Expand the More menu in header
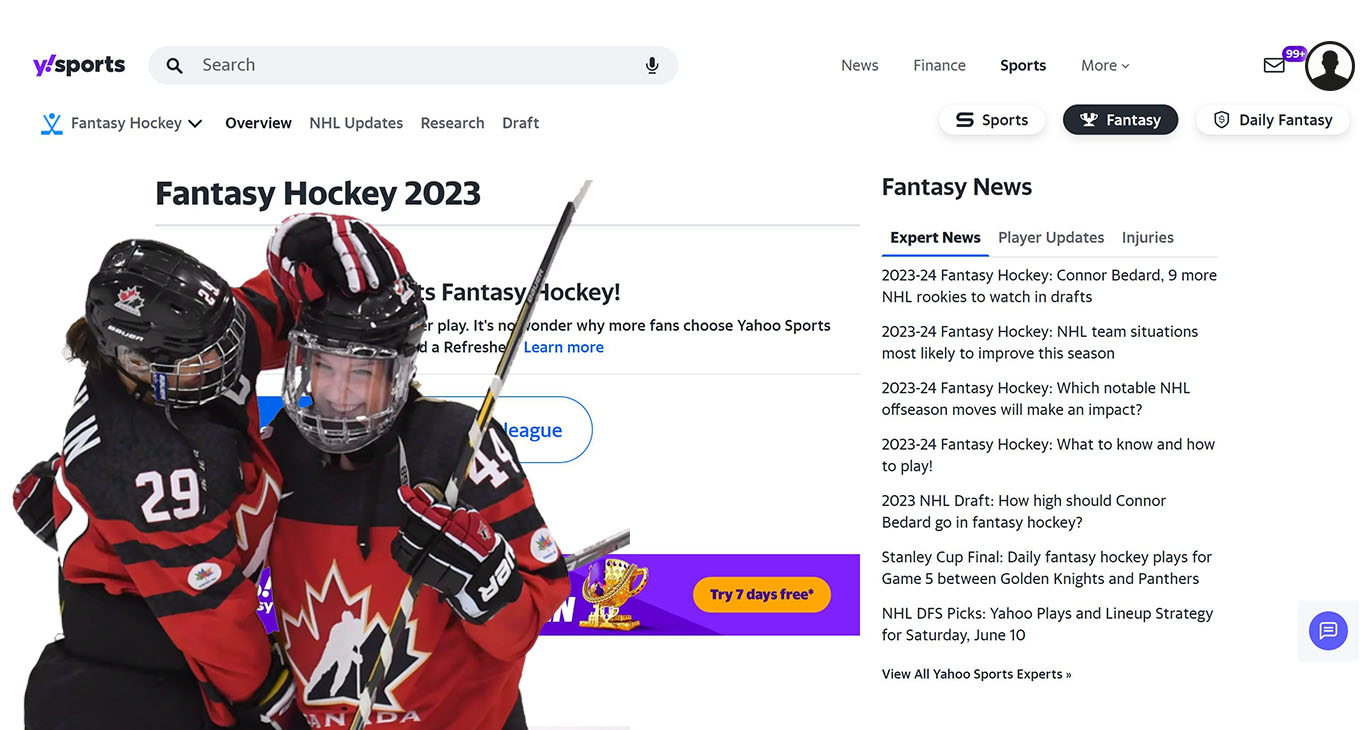Viewport: 1372px width, 730px height. point(1105,65)
